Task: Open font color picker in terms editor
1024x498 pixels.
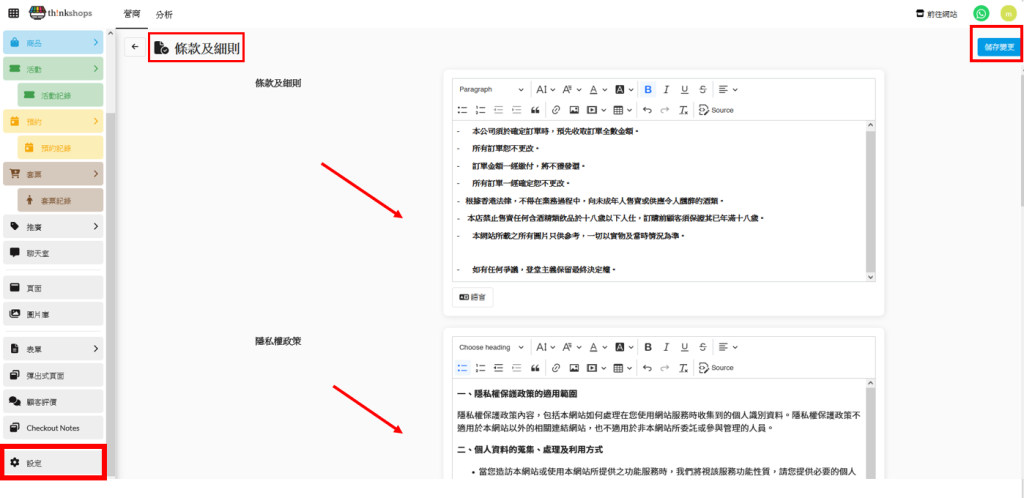Action: (x=596, y=90)
